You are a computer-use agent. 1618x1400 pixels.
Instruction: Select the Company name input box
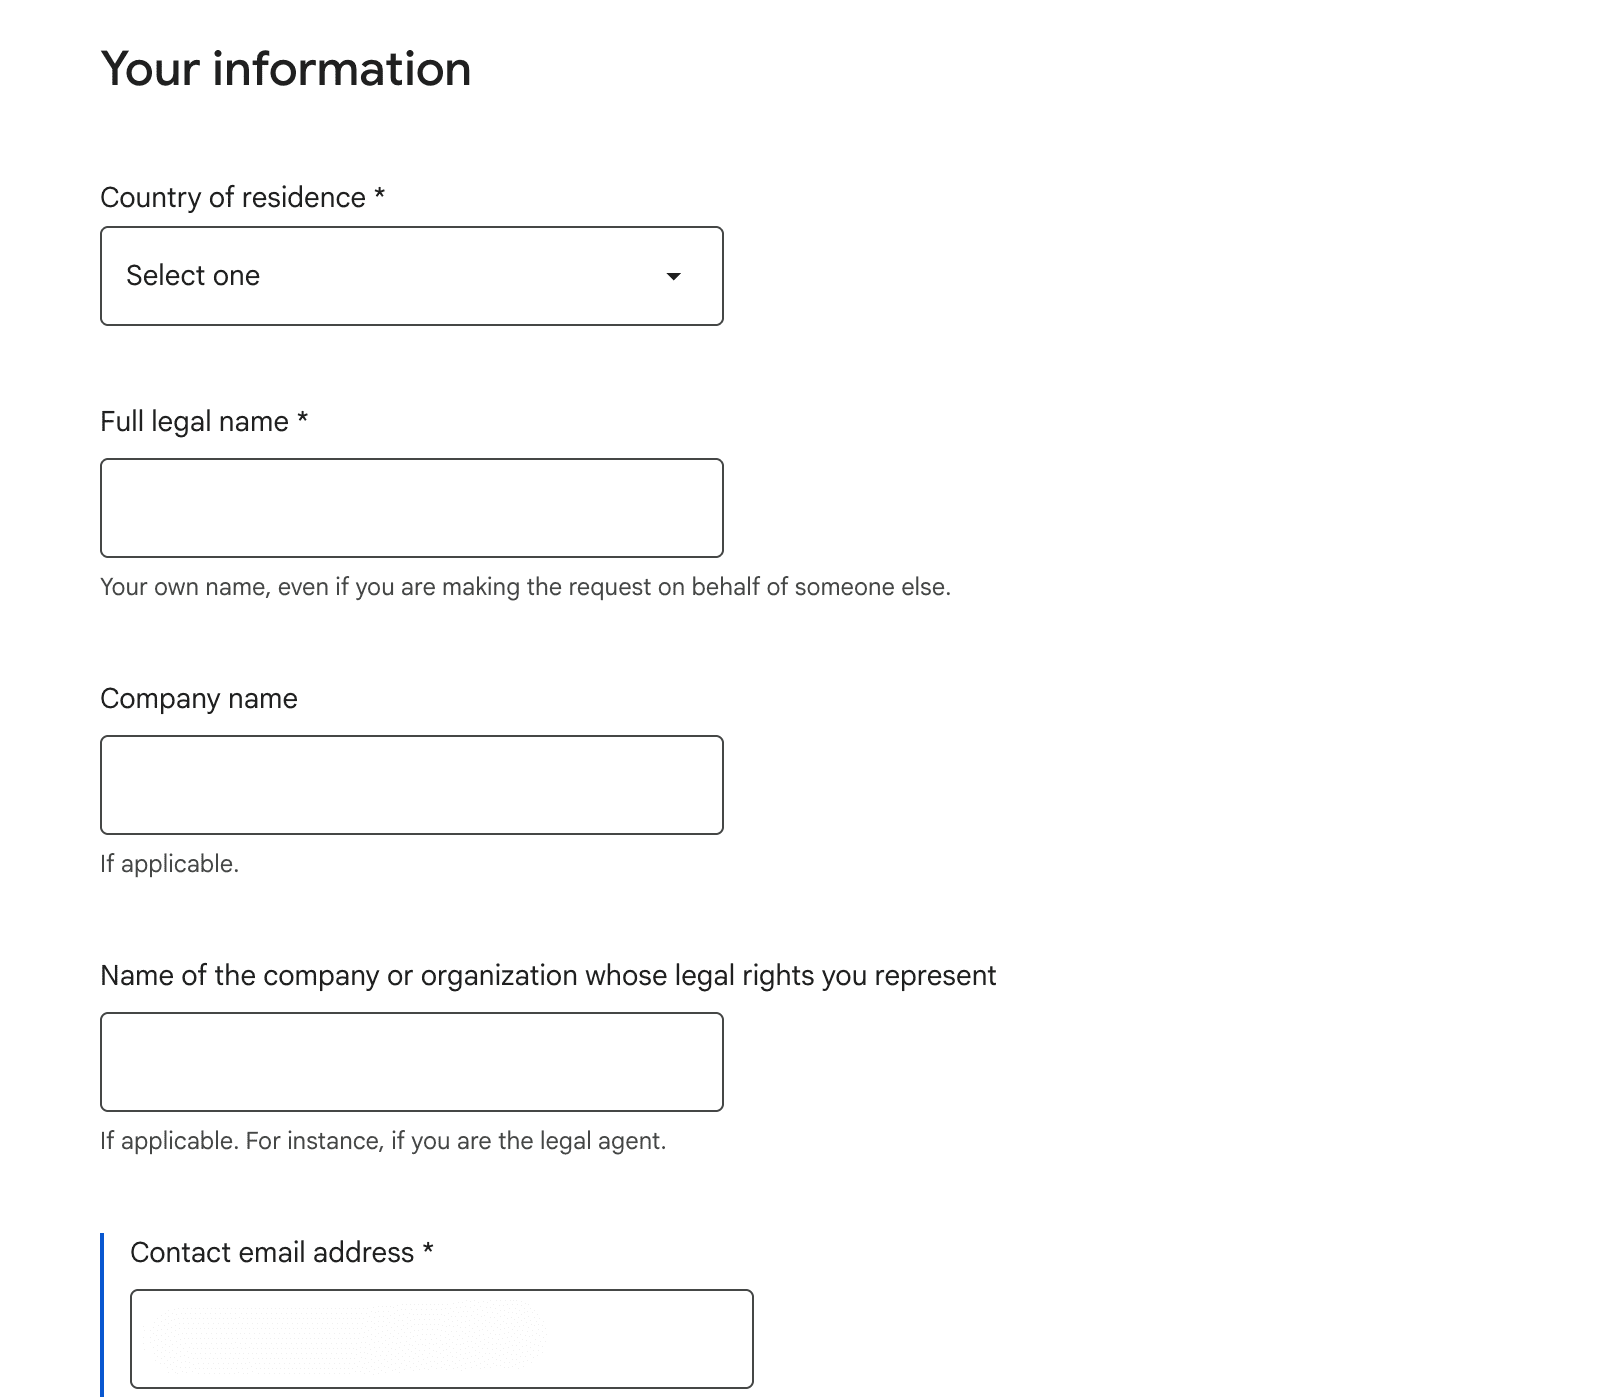(410, 784)
